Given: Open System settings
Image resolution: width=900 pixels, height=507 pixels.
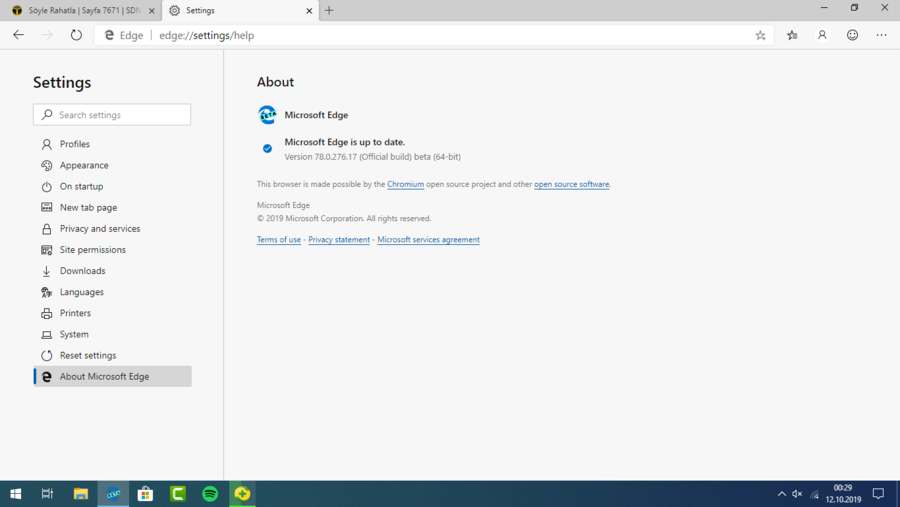Looking at the screenshot, I should point(112,334).
